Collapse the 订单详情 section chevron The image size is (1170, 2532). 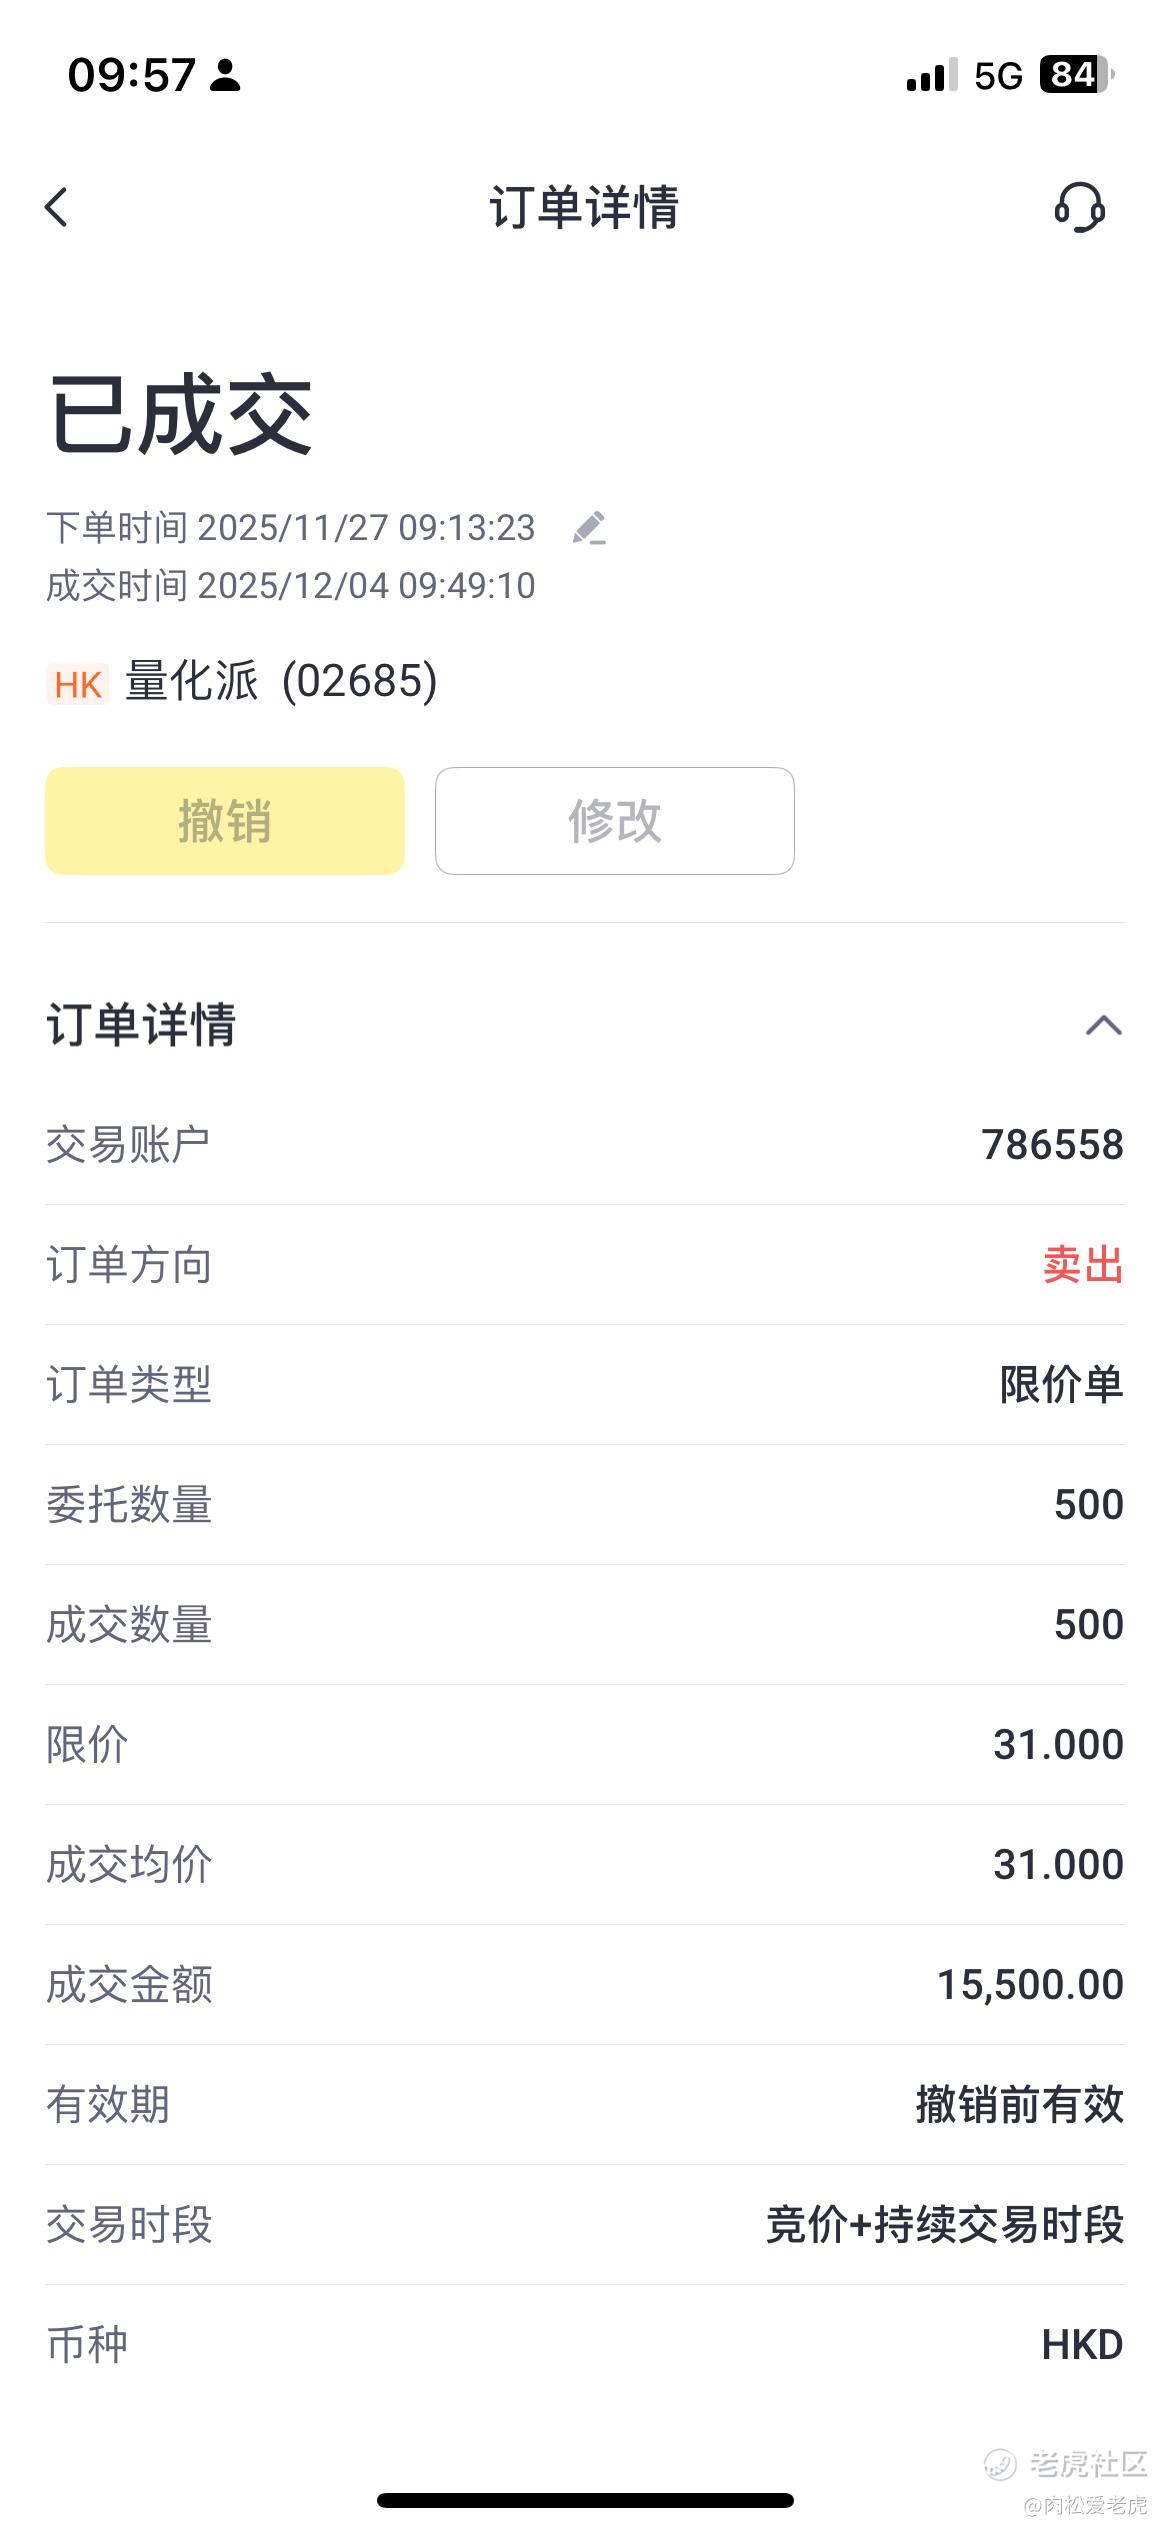click(1103, 1026)
